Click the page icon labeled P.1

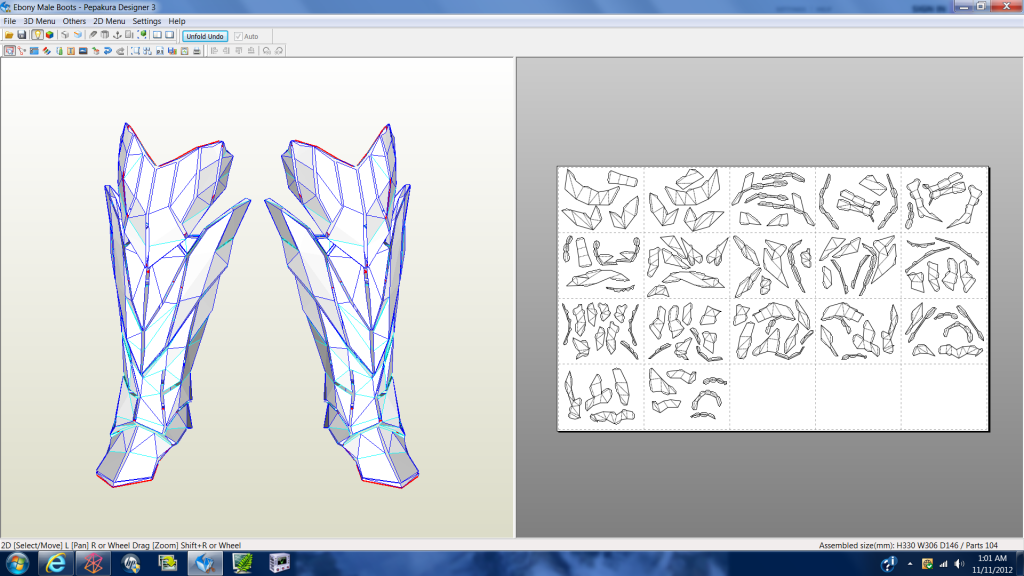coord(160,51)
